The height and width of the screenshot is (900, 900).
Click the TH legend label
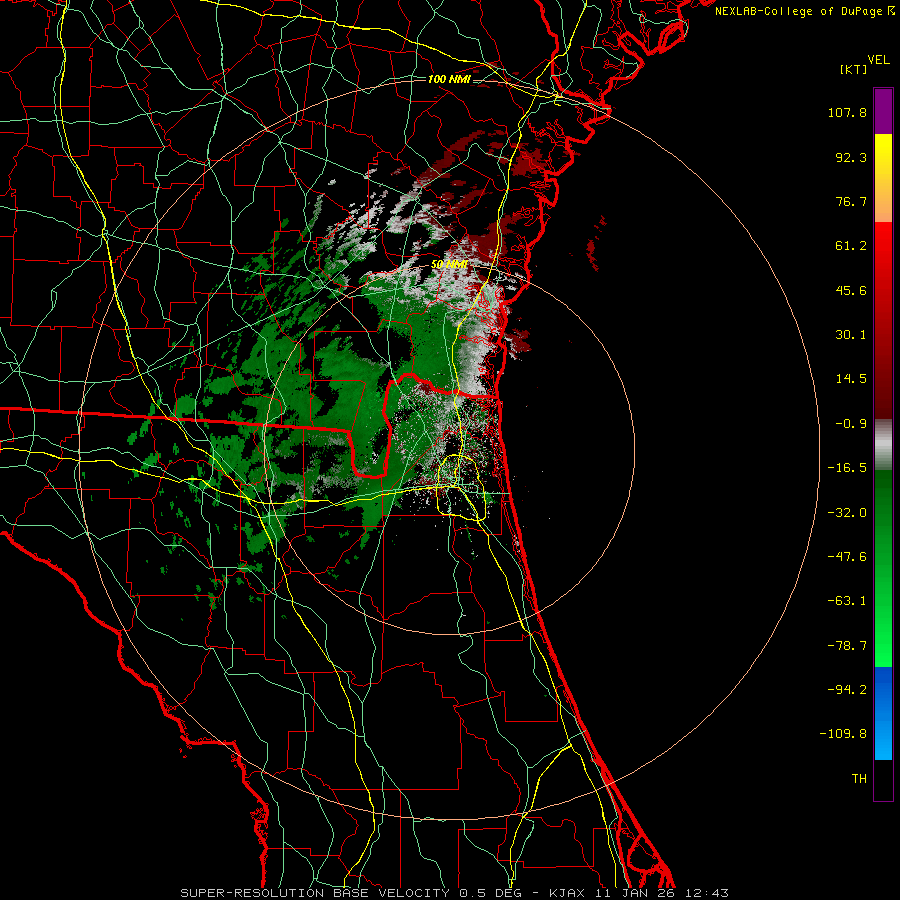859,779
